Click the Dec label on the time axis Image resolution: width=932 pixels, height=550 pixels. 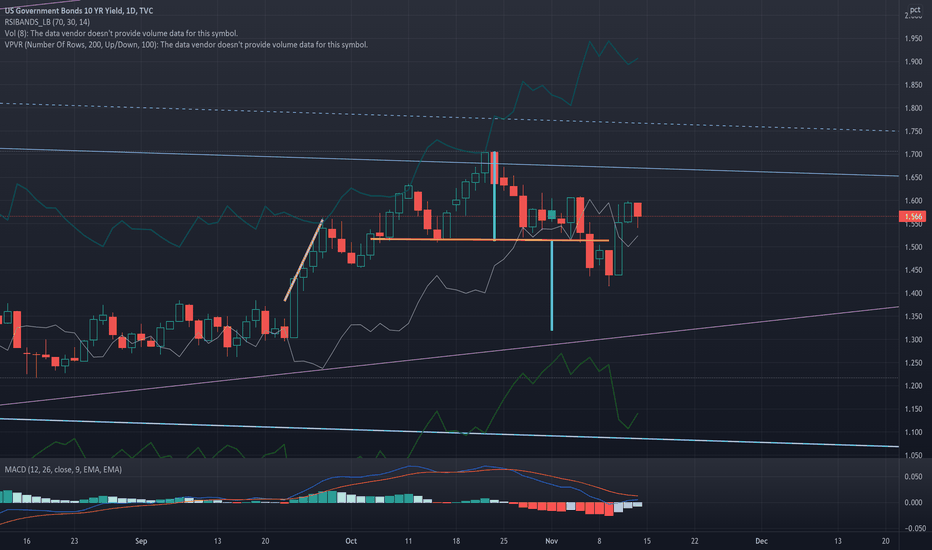[x=761, y=541]
